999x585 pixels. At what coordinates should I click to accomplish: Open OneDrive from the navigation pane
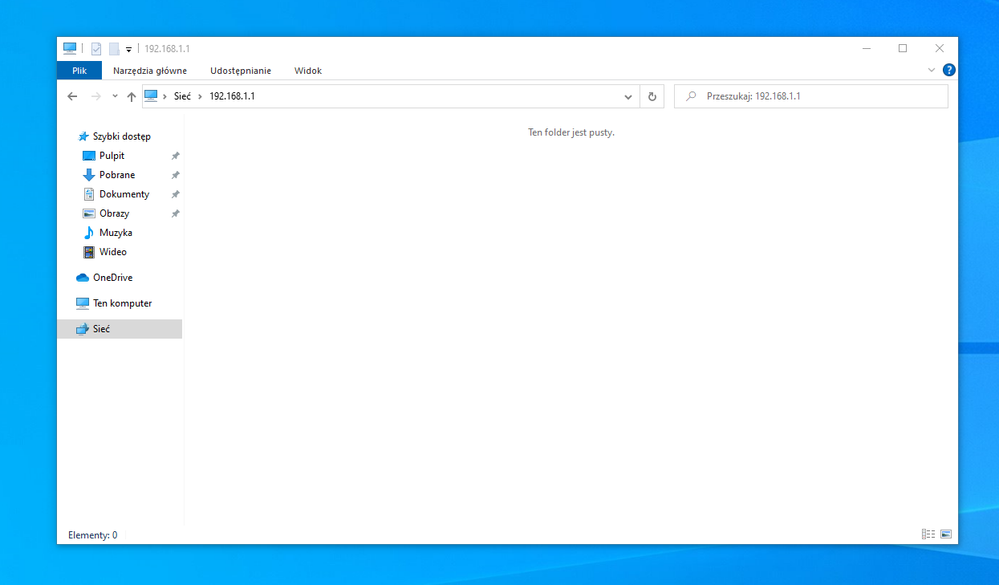114,277
